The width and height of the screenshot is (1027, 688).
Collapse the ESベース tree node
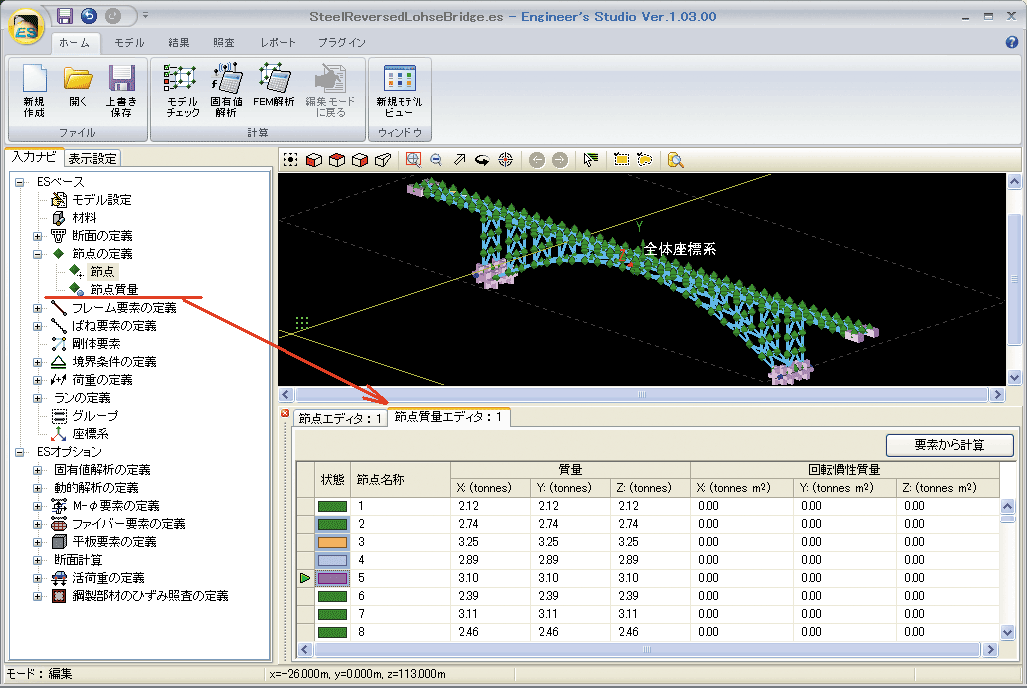point(20,182)
